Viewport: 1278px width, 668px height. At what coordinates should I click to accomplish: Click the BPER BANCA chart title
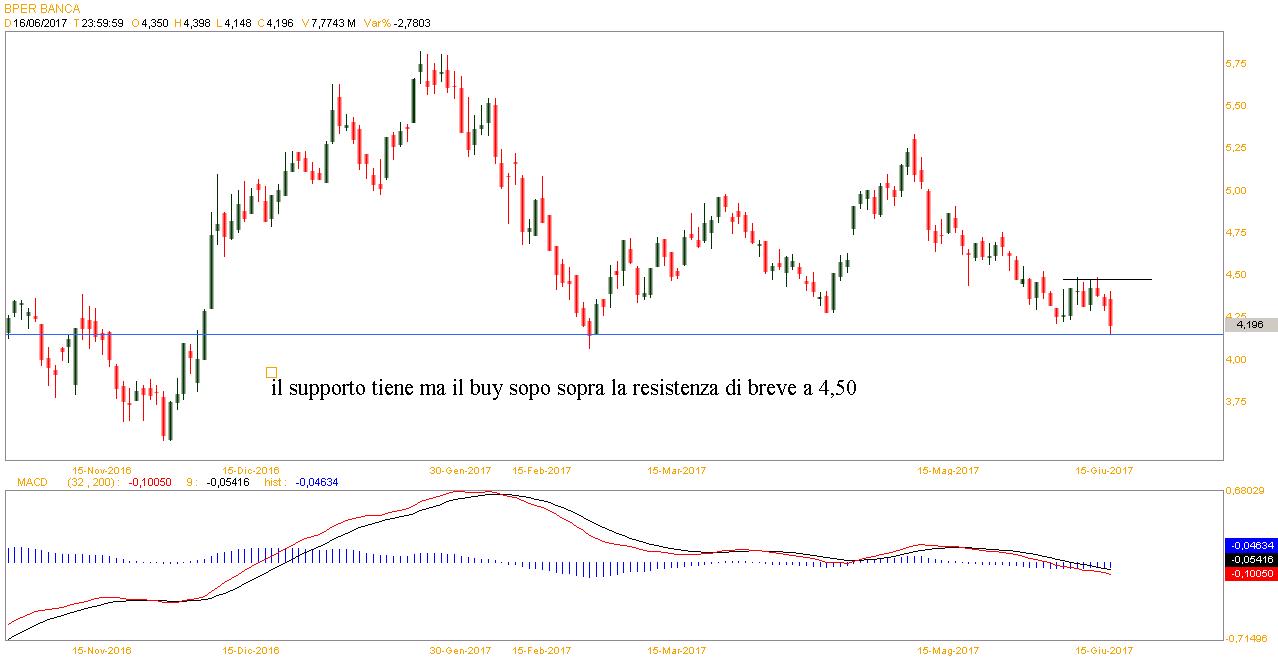[x=42, y=8]
